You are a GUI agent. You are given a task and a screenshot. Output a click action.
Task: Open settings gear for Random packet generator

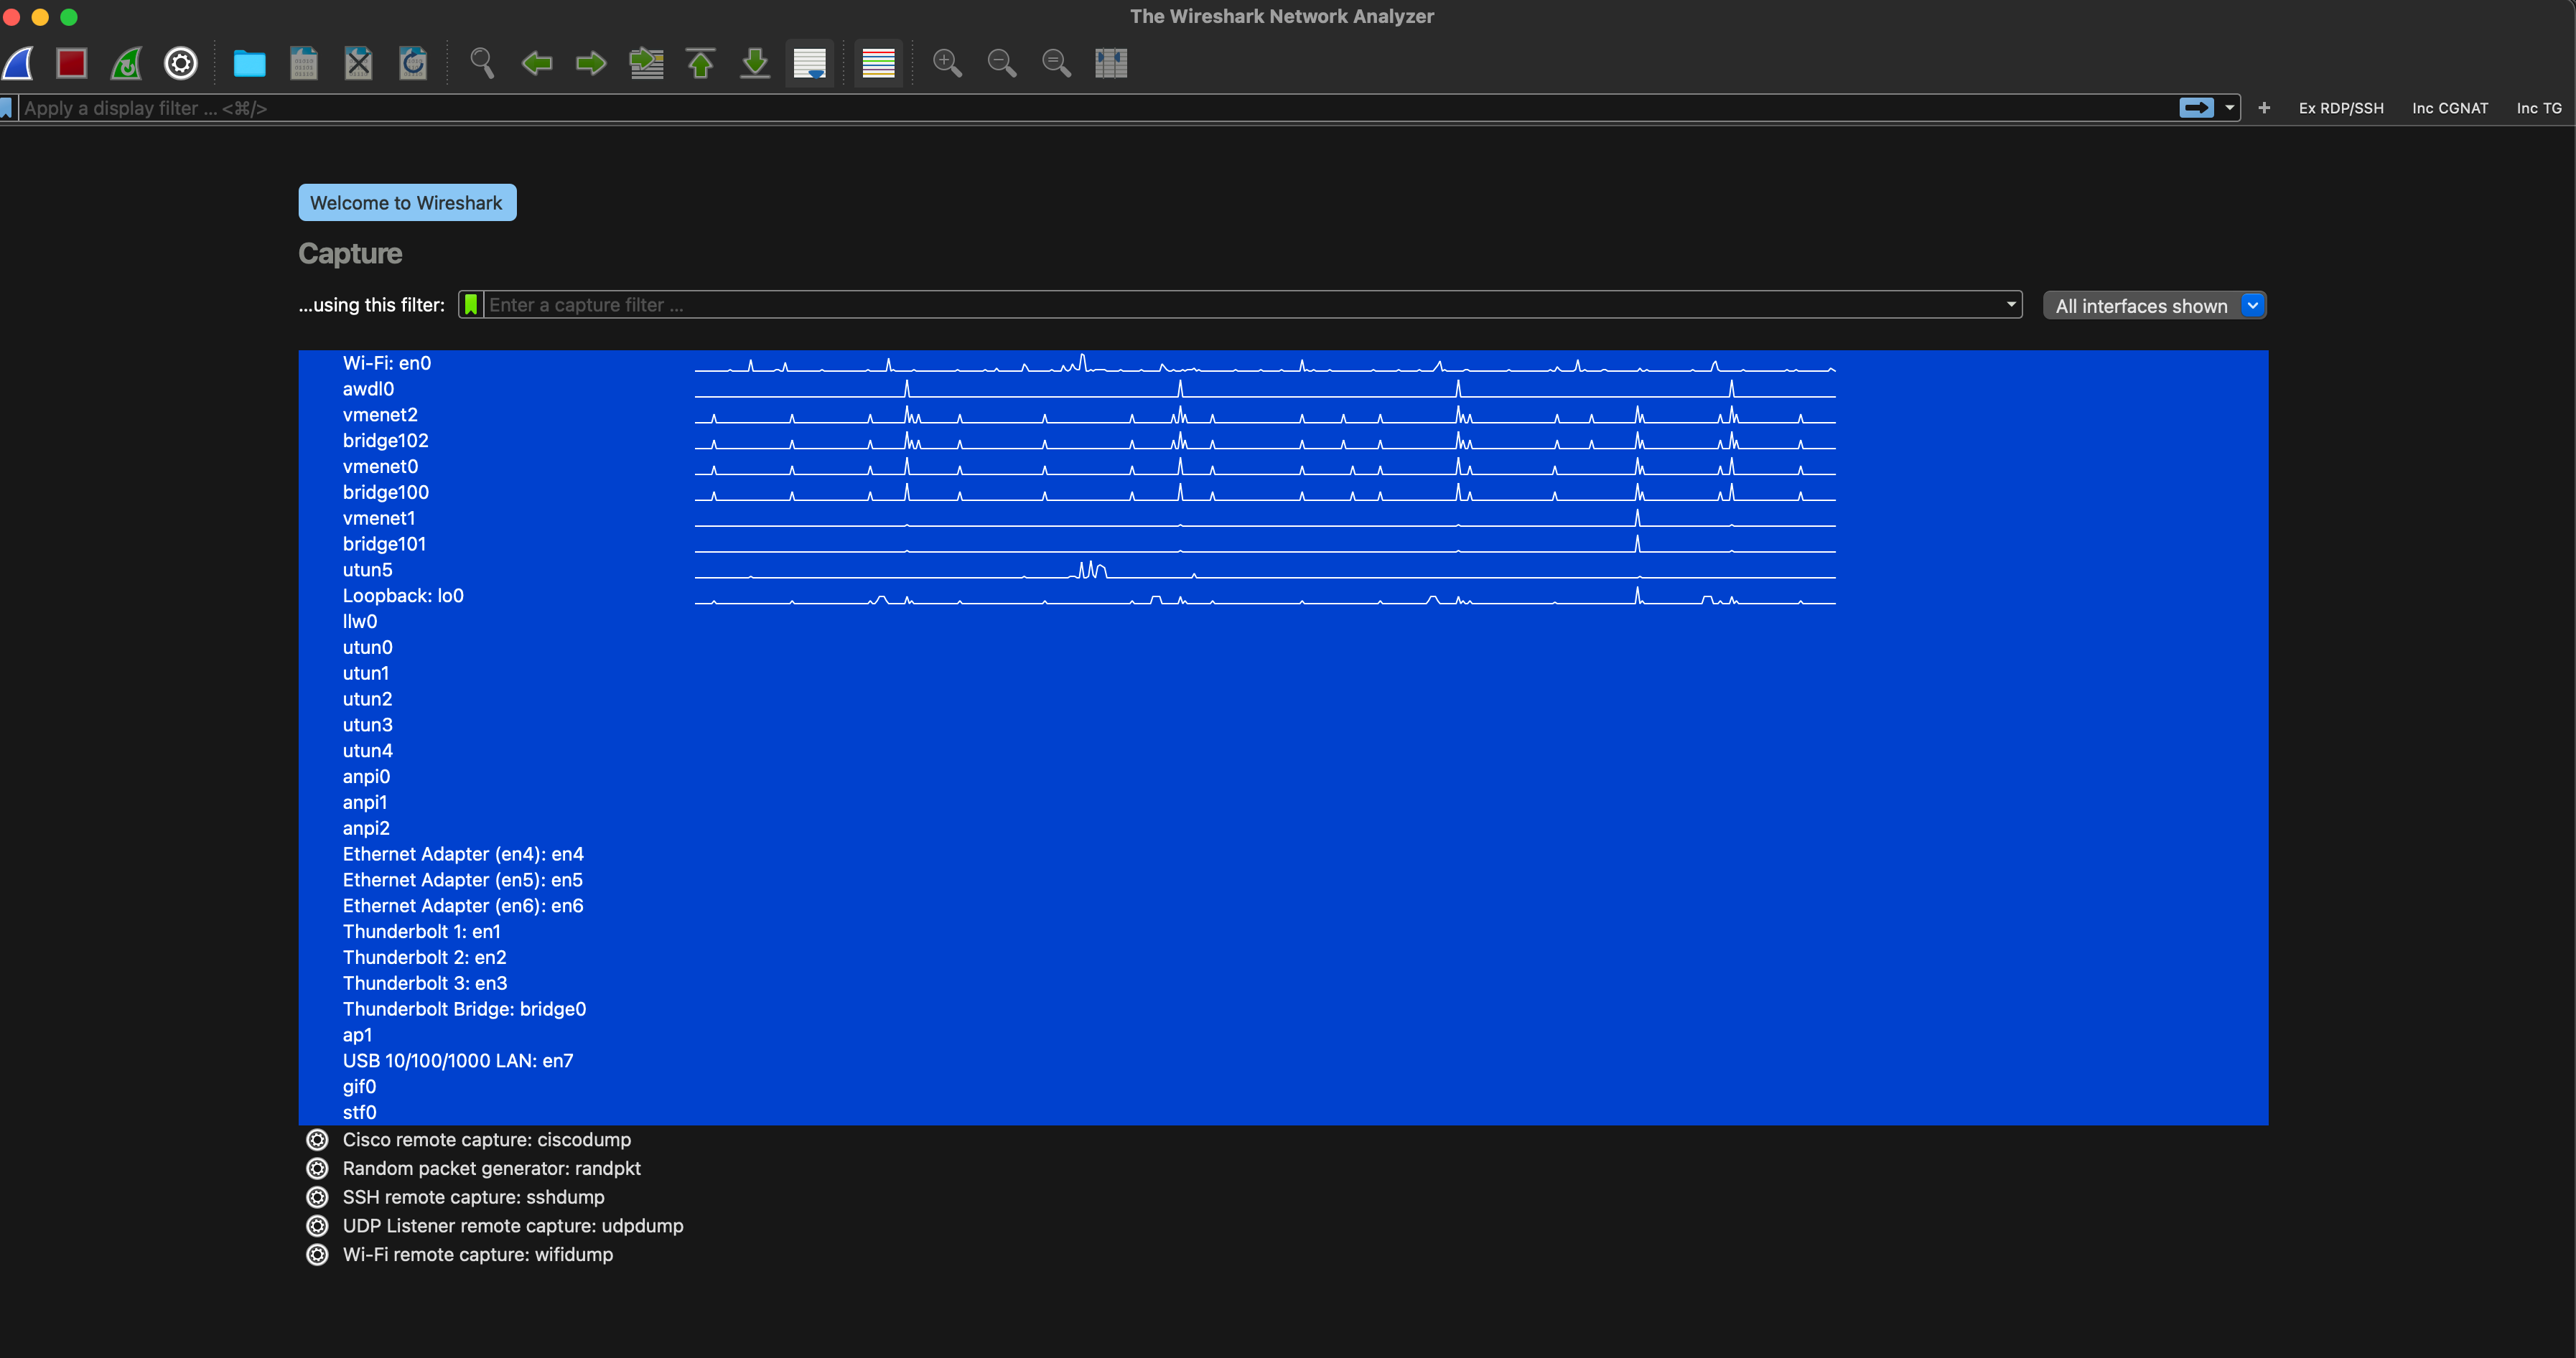pyautogui.click(x=317, y=1169)
